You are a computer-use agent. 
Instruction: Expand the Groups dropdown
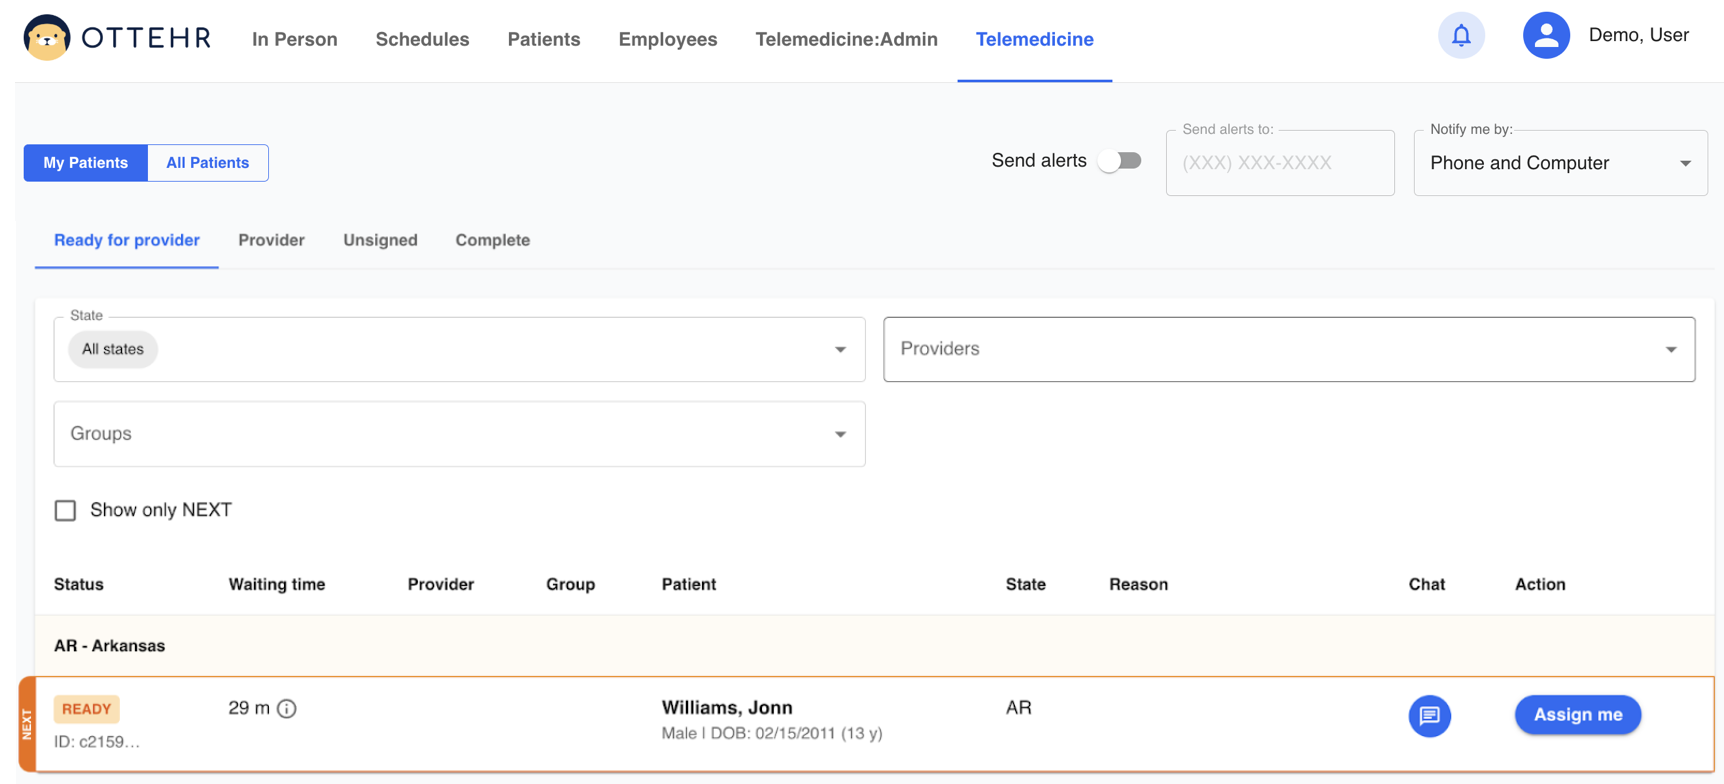840,434
